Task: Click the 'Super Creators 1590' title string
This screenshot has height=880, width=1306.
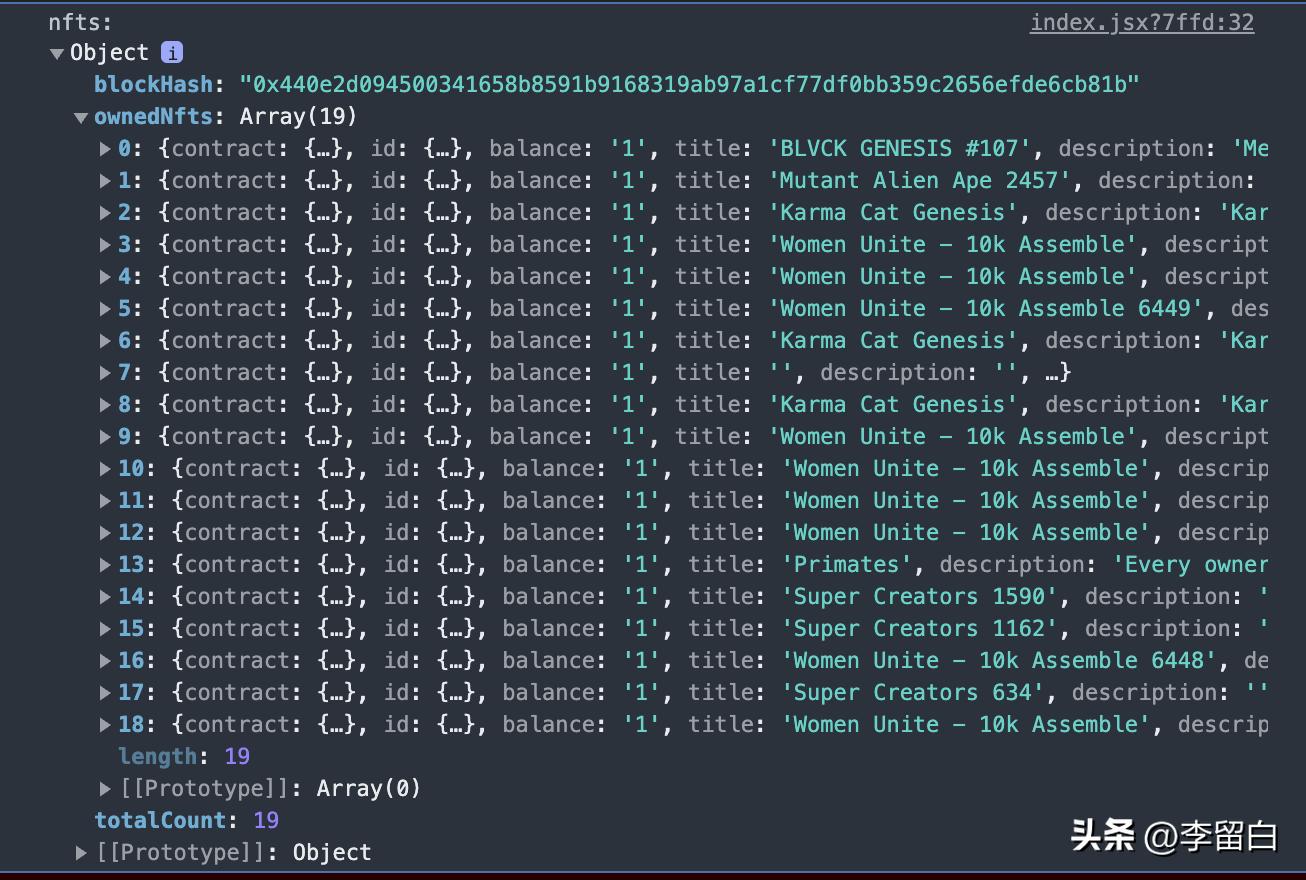Action: [x=920, y=597]
